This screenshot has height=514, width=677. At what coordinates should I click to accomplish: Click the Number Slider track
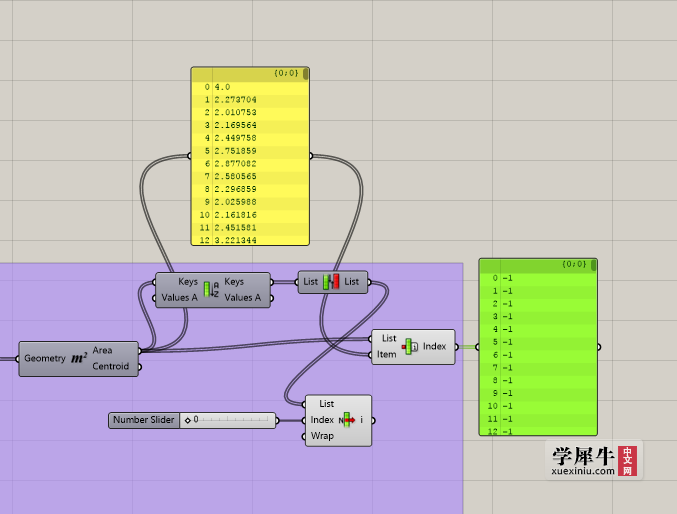click(228, 420)
